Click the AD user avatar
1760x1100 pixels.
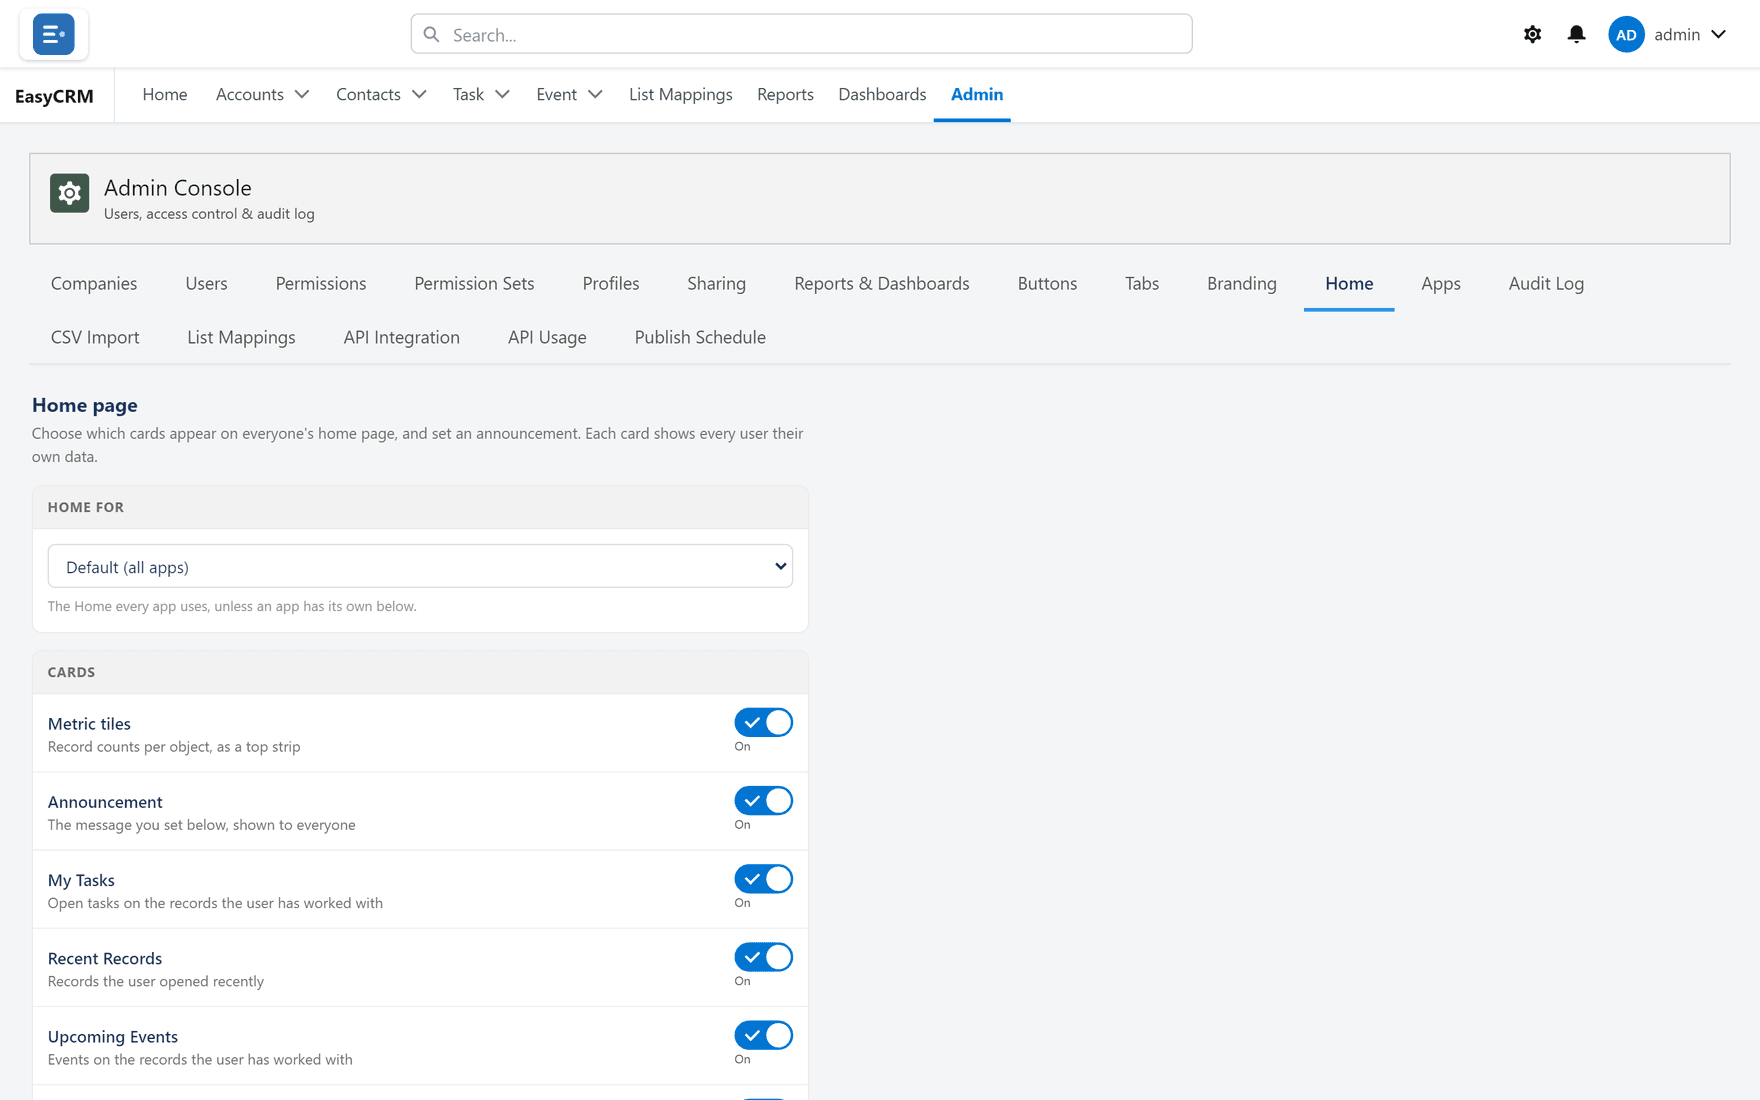coord(1626,34)
